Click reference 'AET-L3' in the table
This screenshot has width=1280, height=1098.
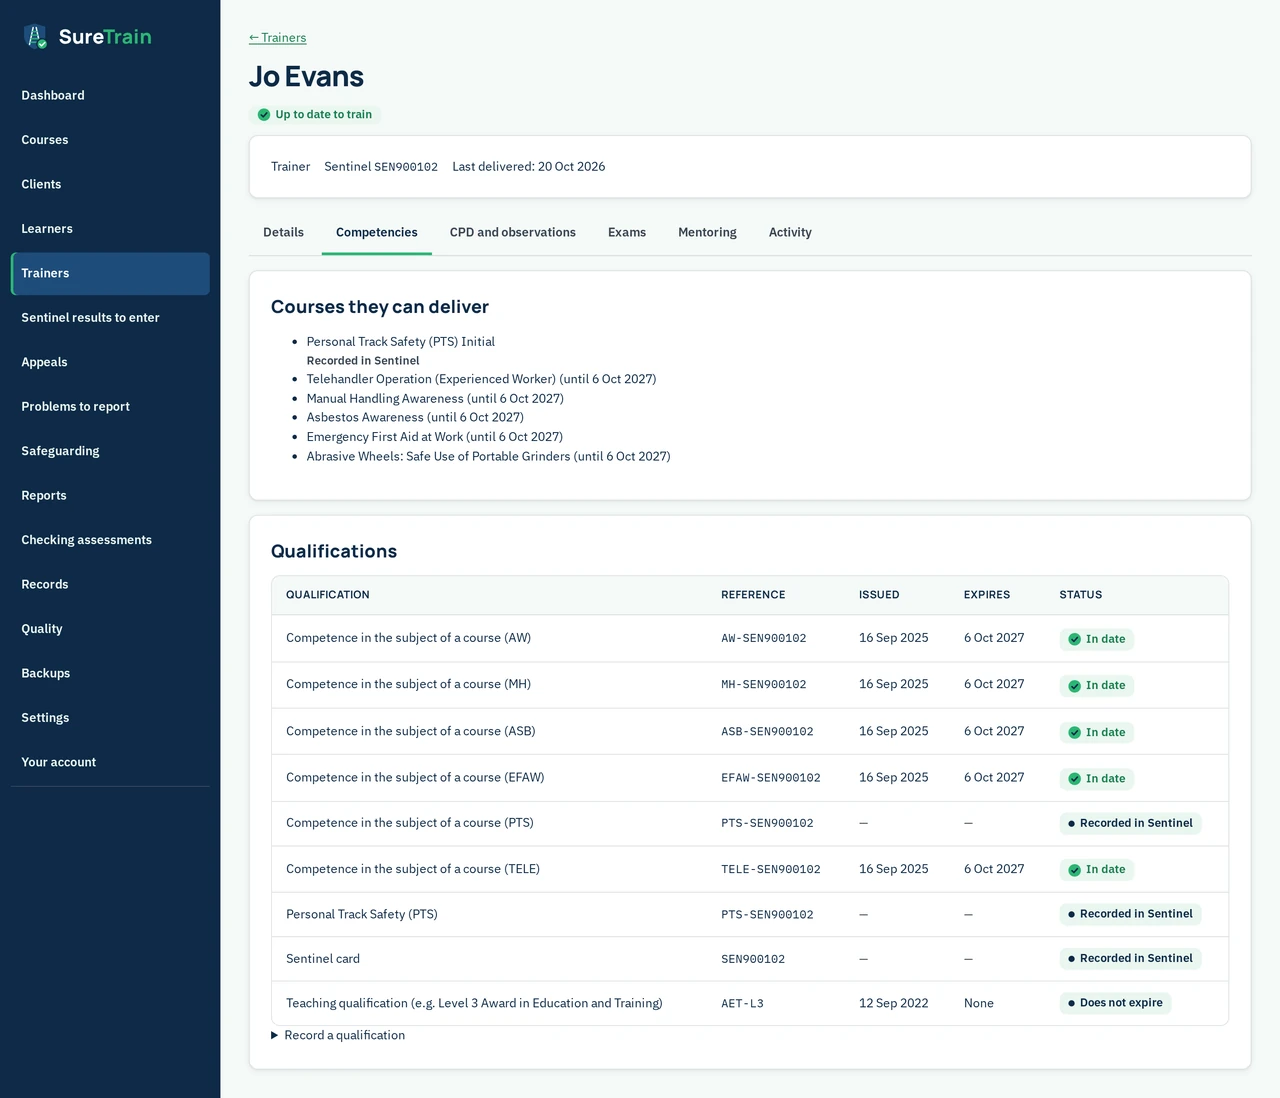742,1004
